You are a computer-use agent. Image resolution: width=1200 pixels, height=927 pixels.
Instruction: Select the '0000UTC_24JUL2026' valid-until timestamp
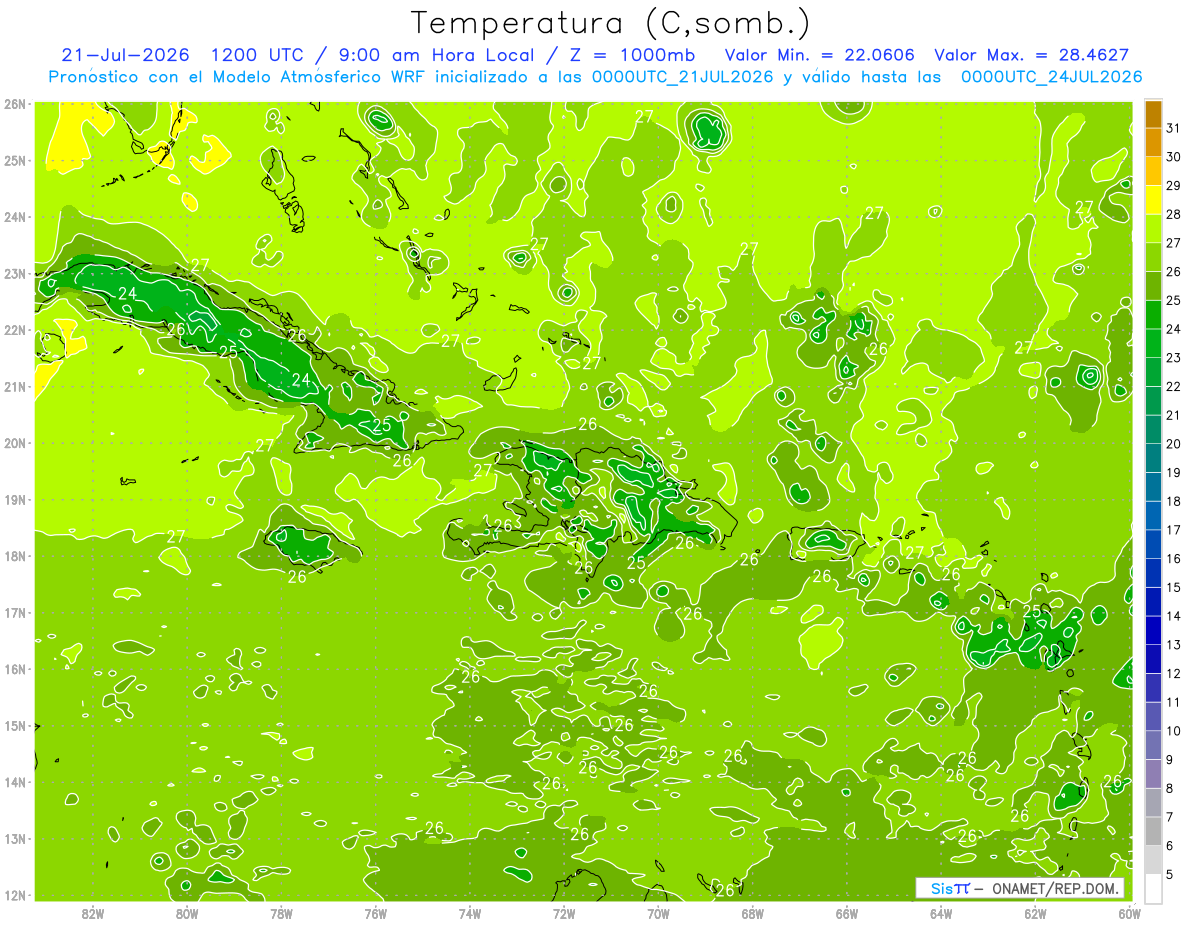[x=1051, y=76]
